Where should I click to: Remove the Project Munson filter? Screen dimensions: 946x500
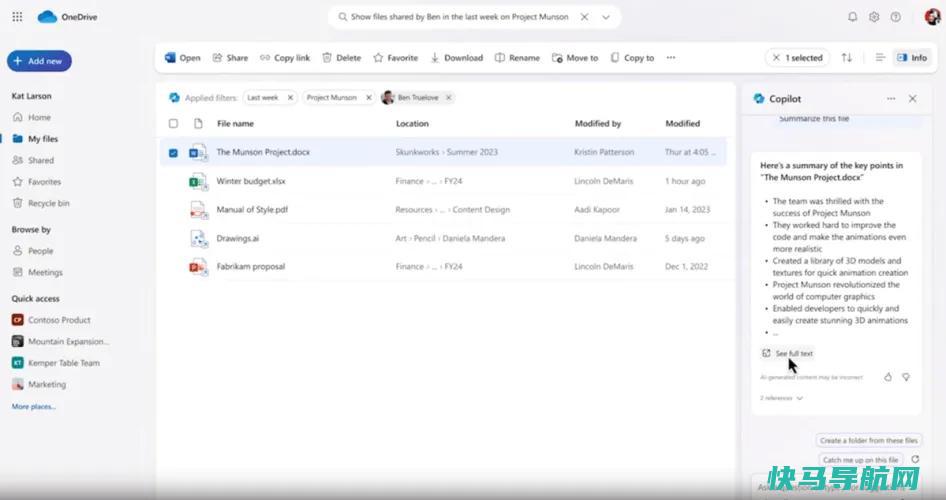click(369, 98)
